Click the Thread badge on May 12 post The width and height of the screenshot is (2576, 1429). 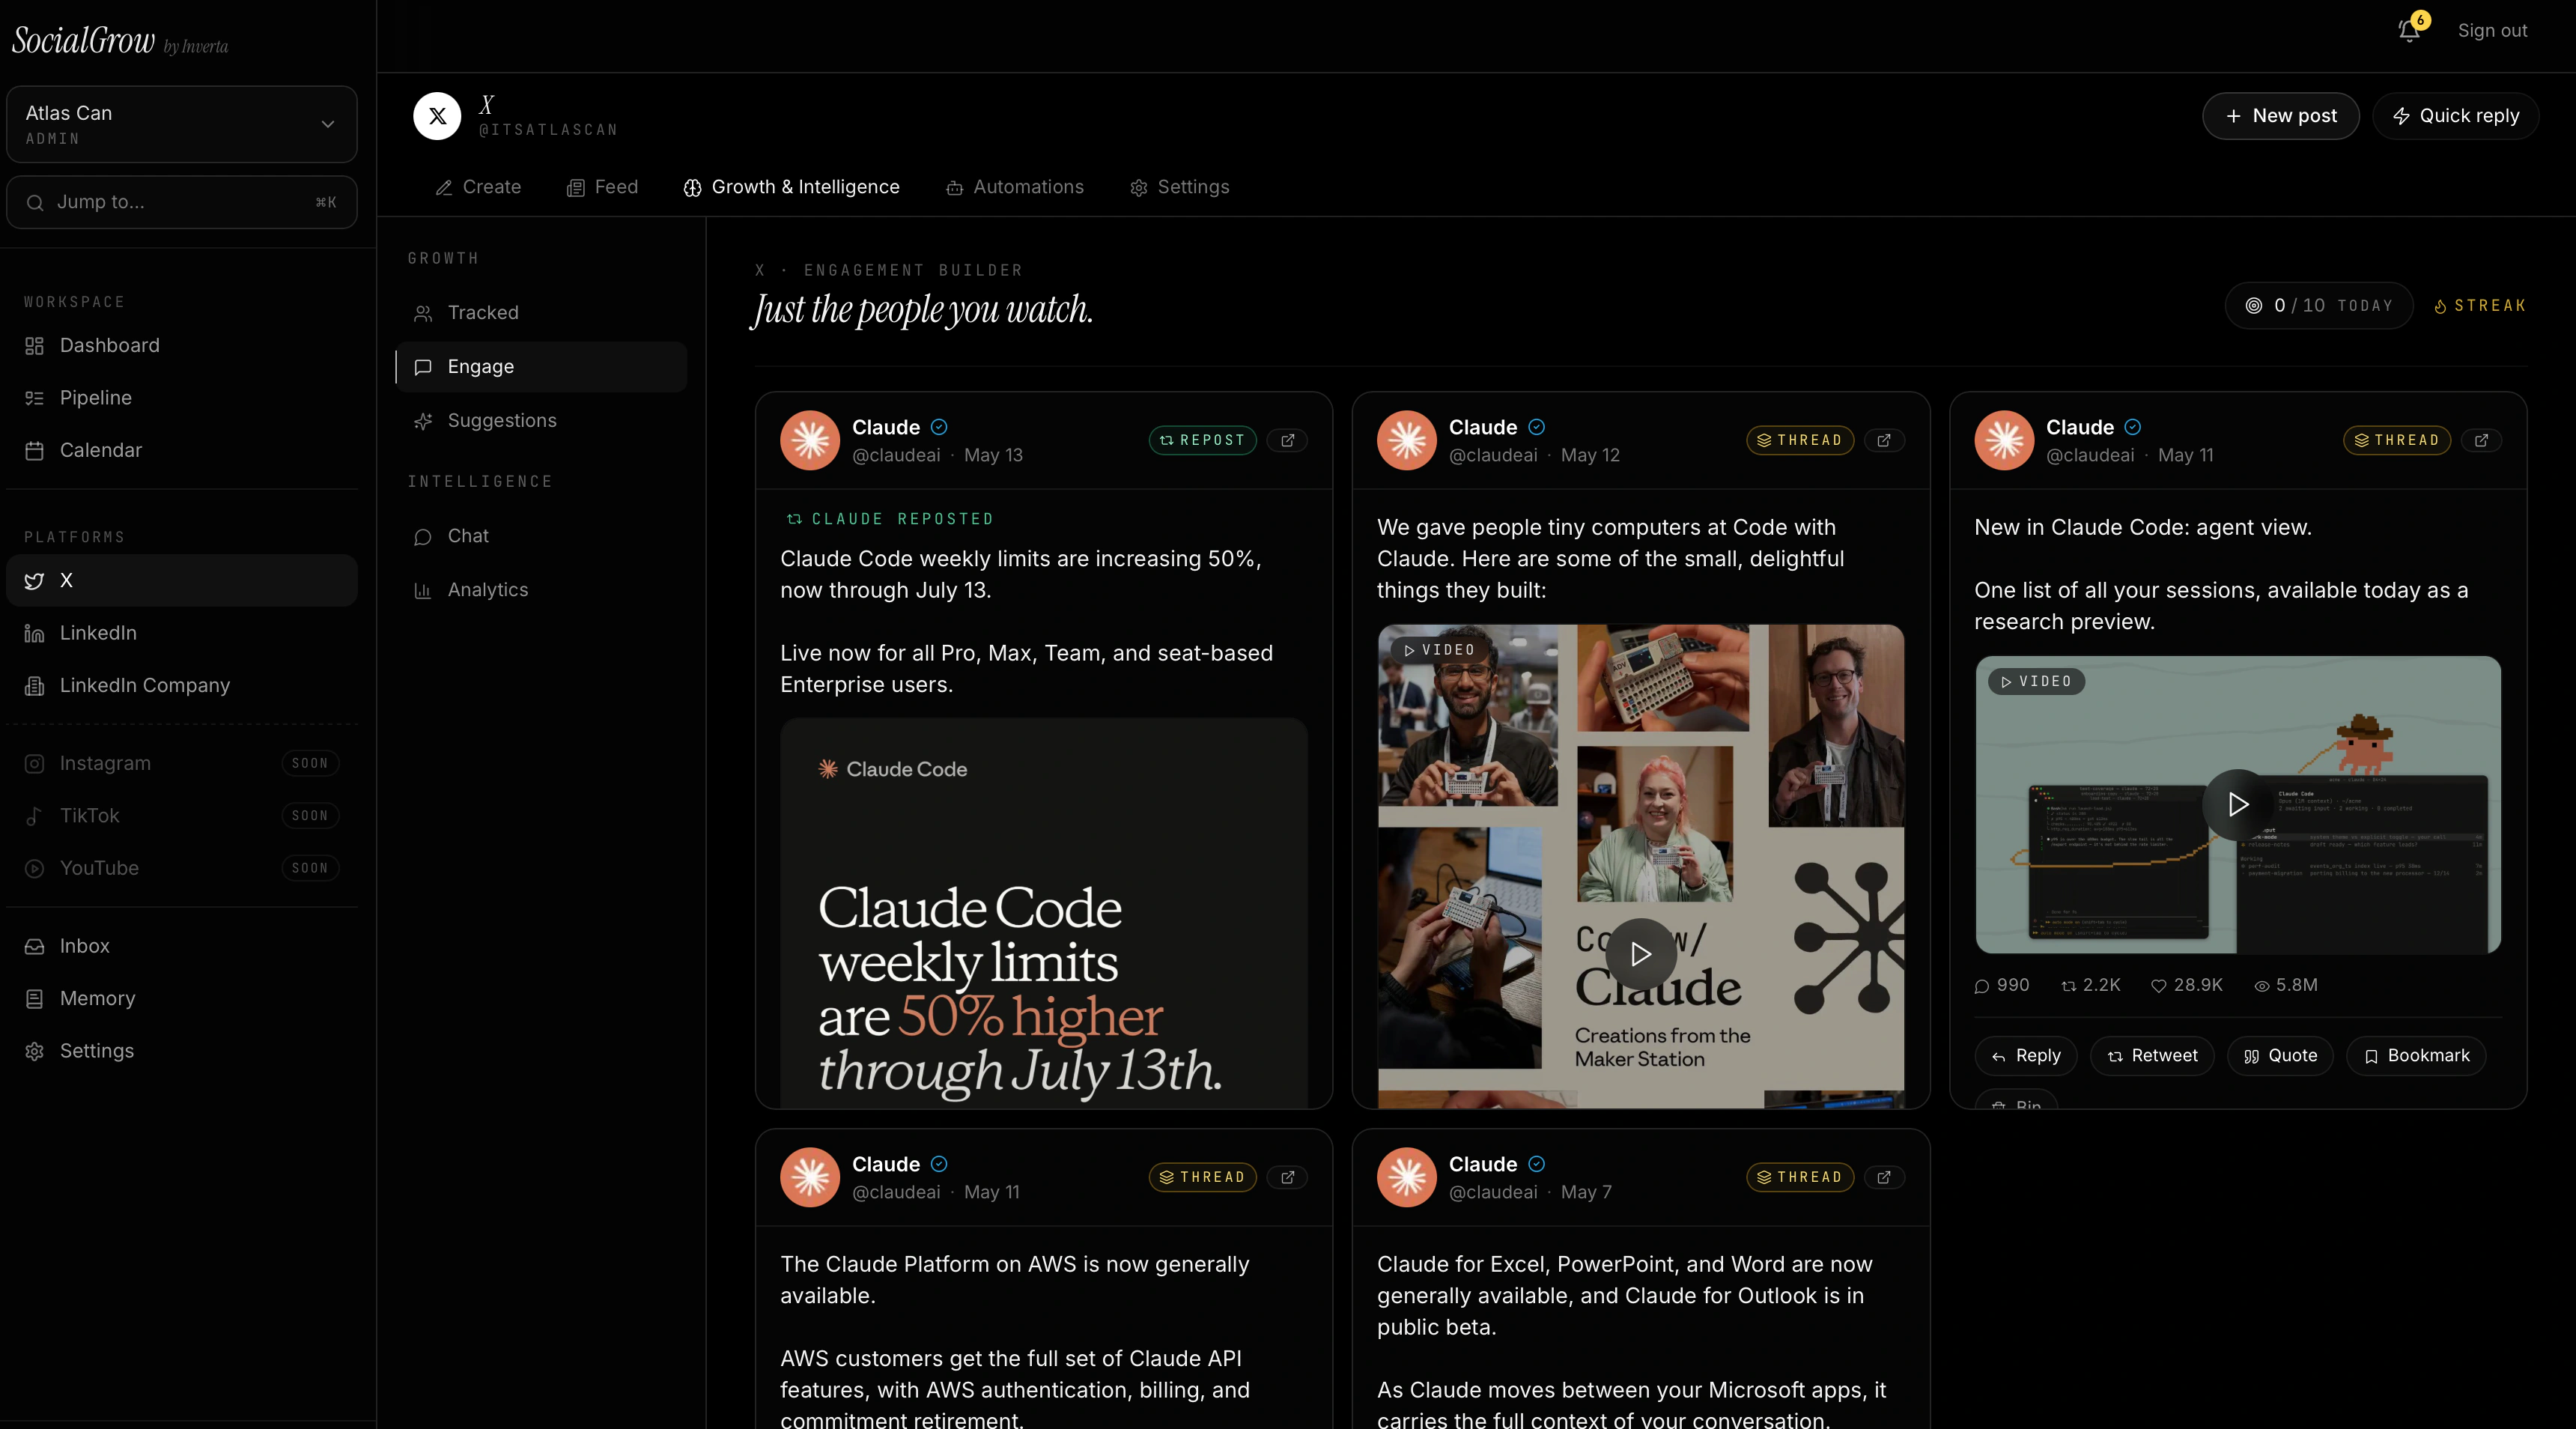point(1800,440)
